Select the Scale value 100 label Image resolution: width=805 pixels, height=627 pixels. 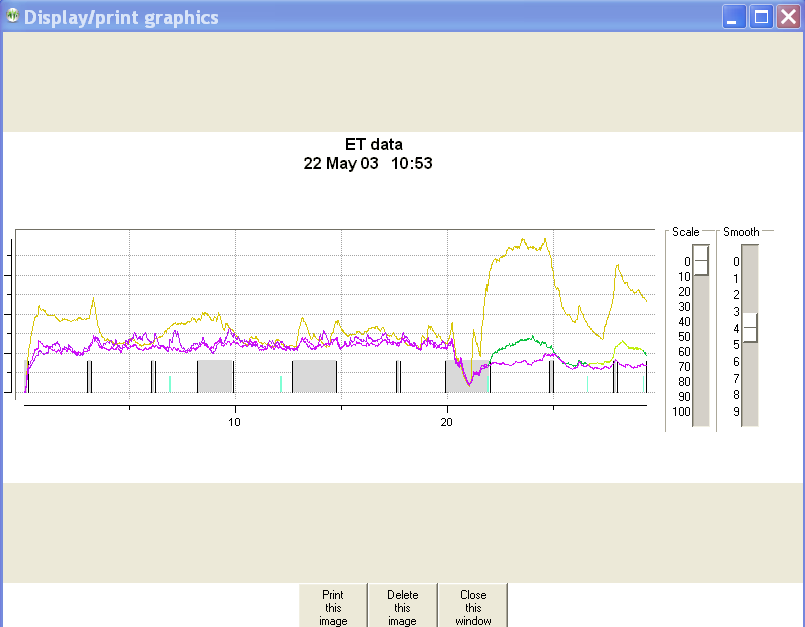coord(681,411)
